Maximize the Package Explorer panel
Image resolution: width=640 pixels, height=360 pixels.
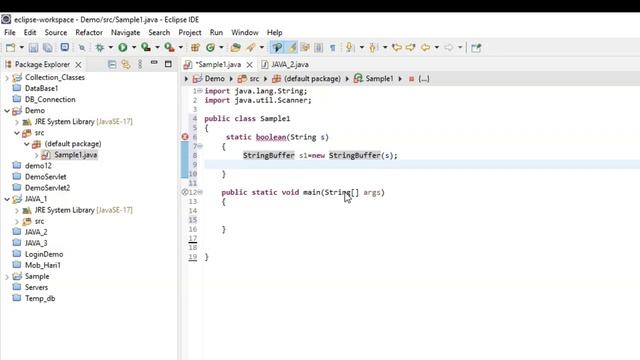click(x=168, y=64)
